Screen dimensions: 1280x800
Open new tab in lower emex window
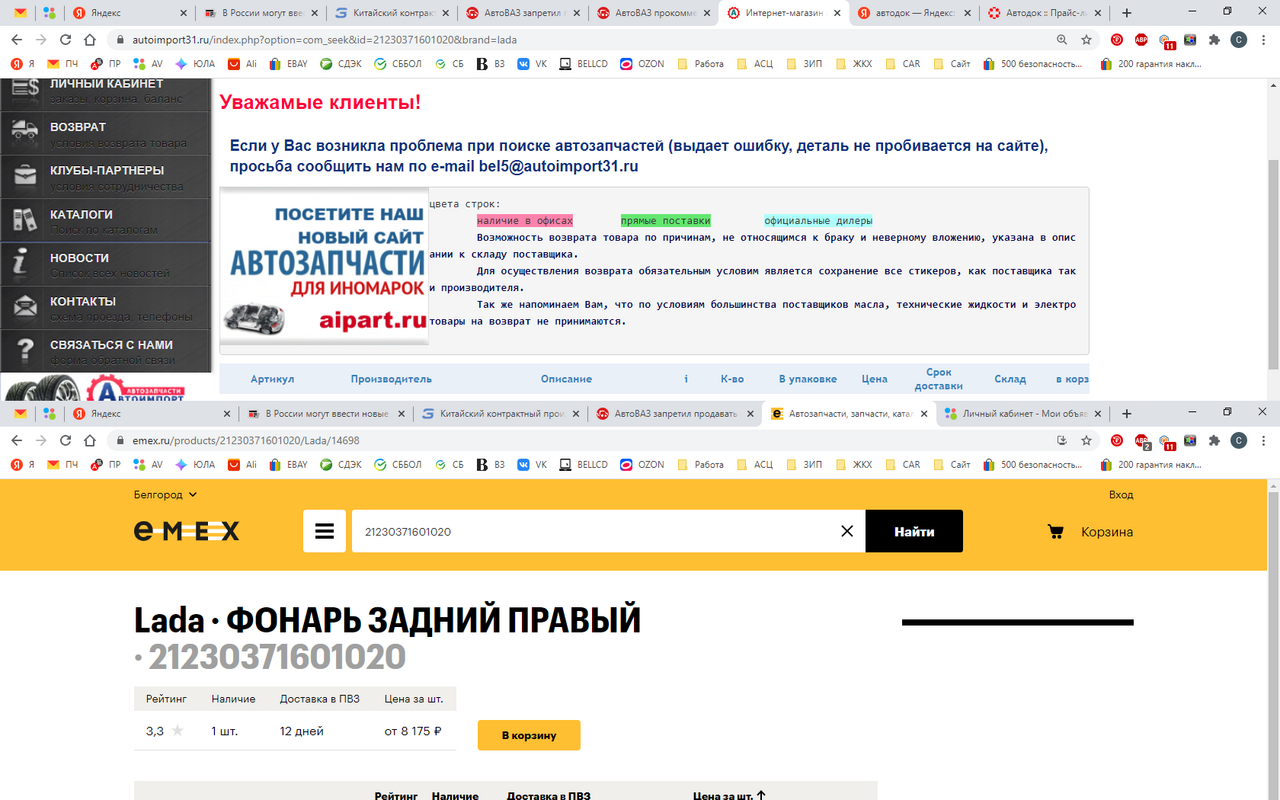pos(1127,413)
